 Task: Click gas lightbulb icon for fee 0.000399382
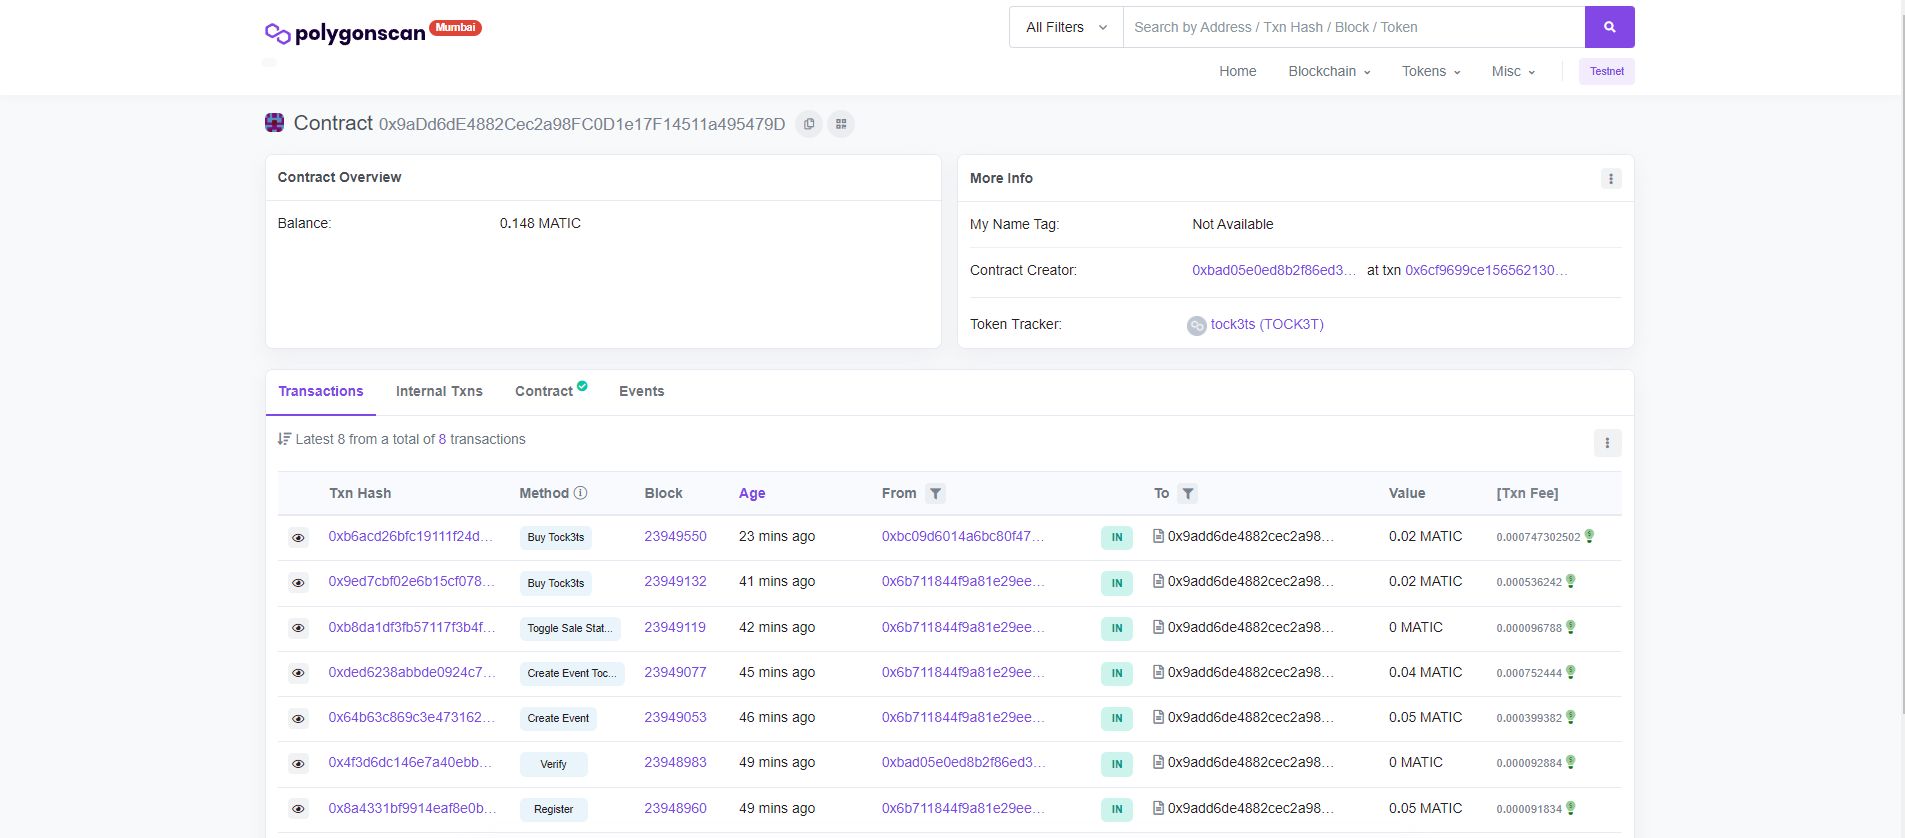[1570, 717]
